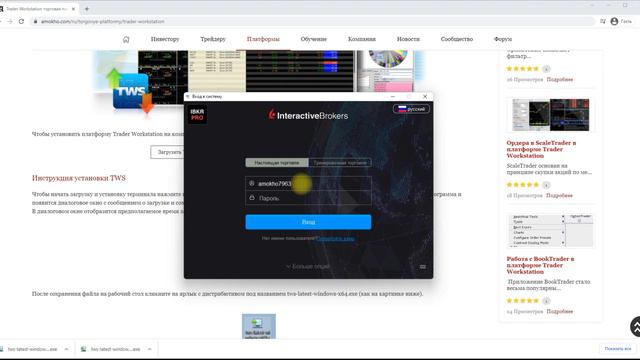Viewport: 640px width, 360px height.
Task: Click the InteractiveBrokers logo in login window
Action: coord(308,116)
